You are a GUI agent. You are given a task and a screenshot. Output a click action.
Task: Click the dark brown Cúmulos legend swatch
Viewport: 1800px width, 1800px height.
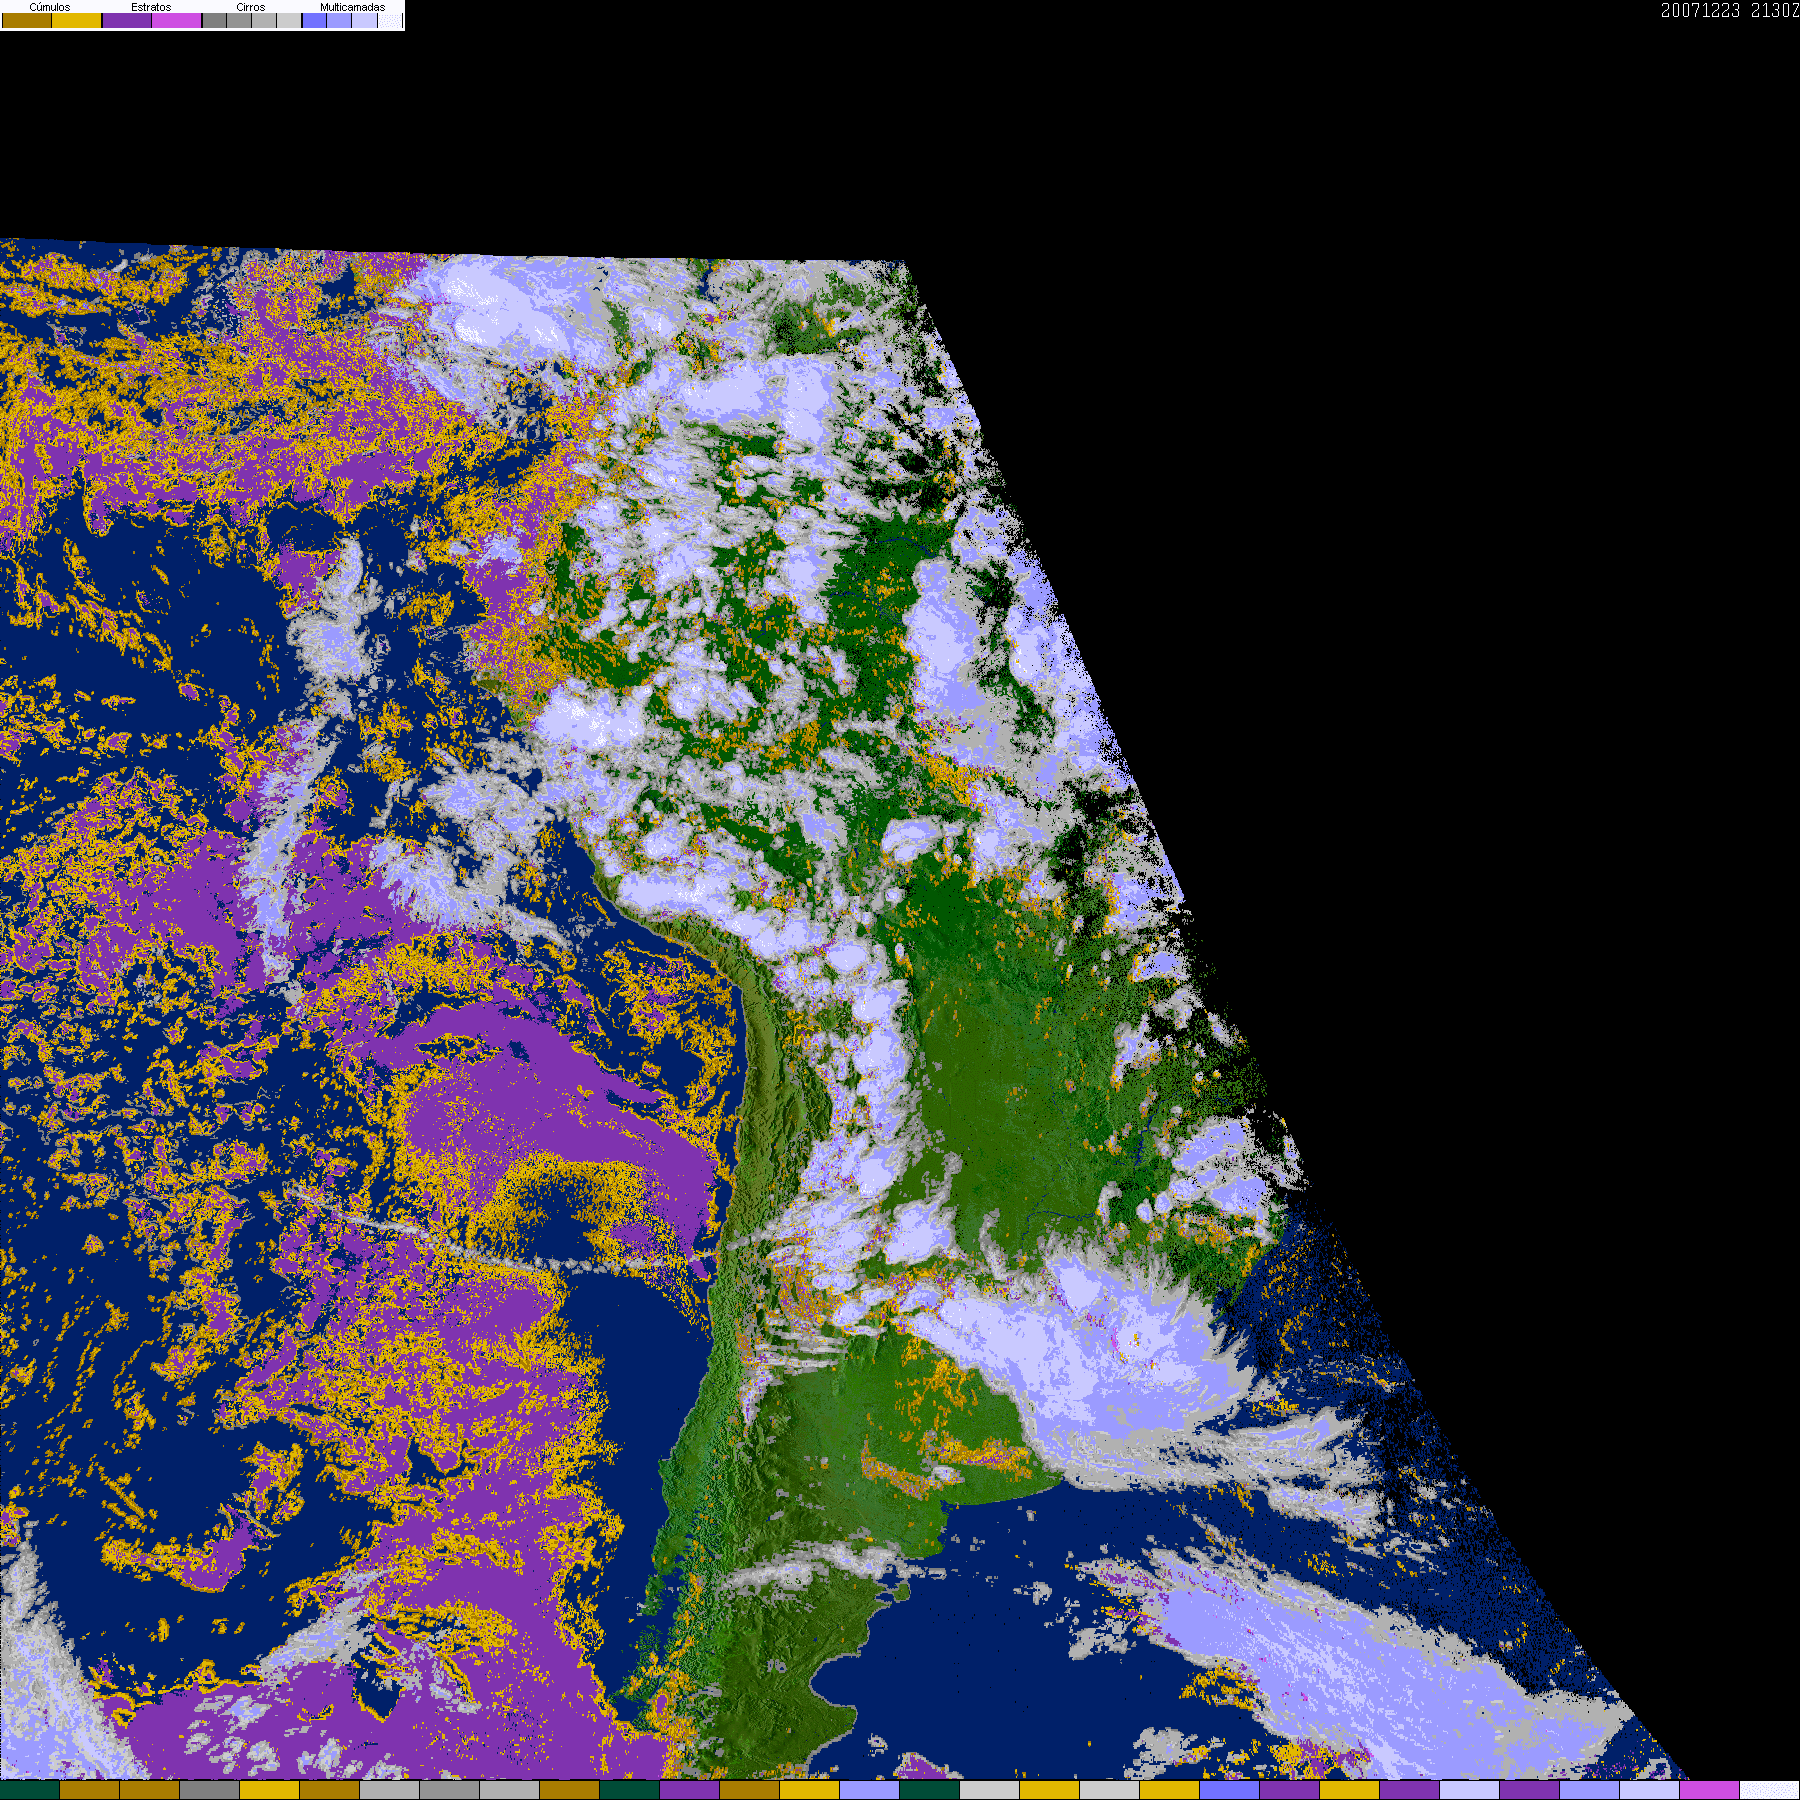(x=27, y=20)
